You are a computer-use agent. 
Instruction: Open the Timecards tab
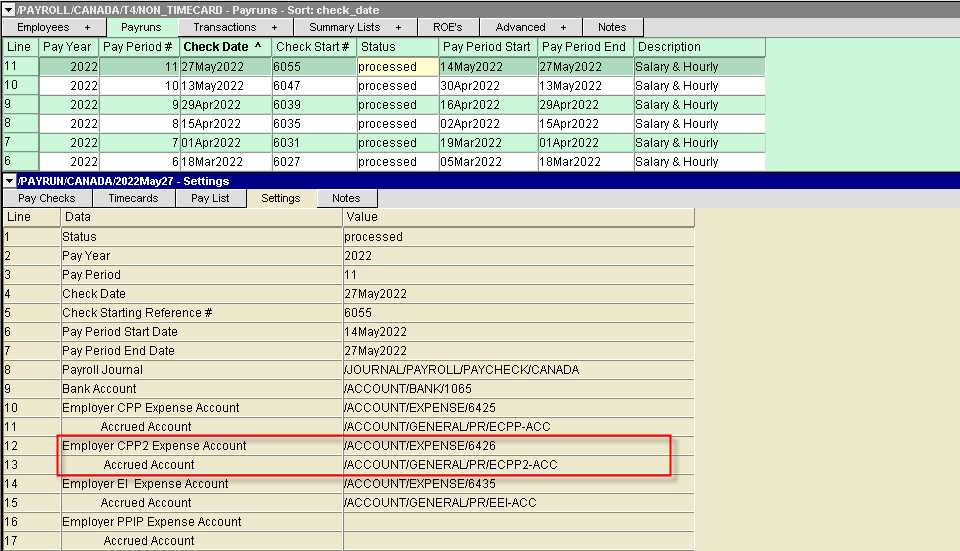coord(133,198)
